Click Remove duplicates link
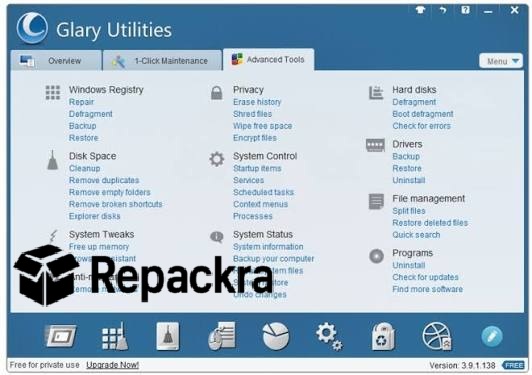The height and width of the screenshot is (375, 532). click(x=104, y=180)
